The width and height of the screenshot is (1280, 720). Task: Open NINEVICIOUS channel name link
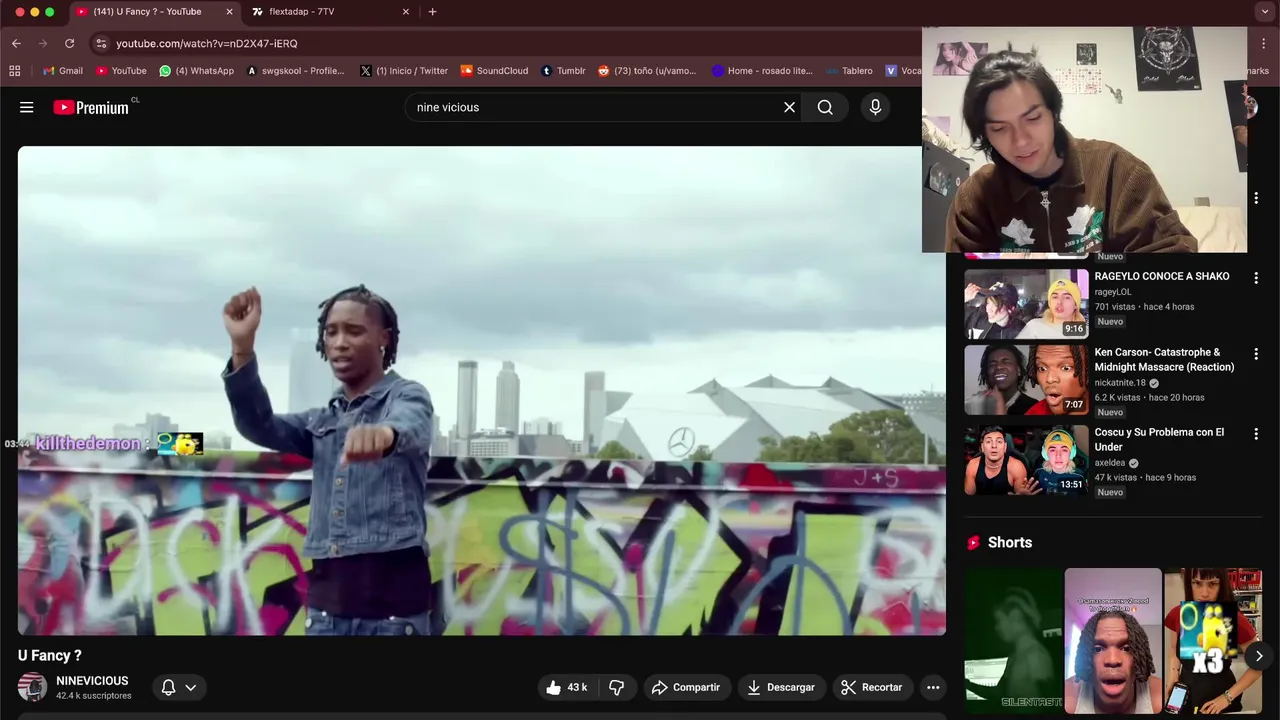tap(92, 680)
